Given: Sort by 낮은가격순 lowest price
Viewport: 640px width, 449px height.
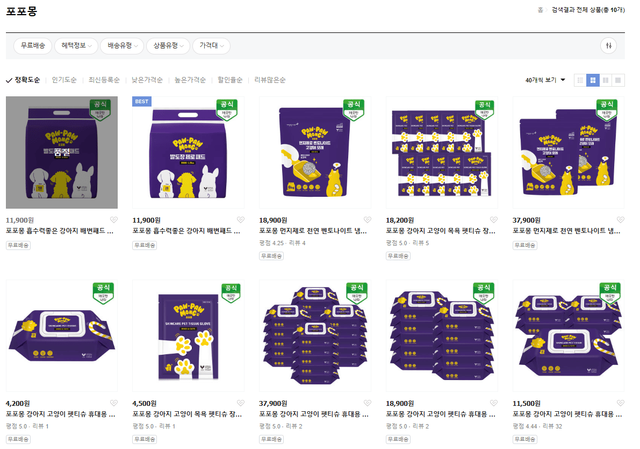Looking at the screenshot, I should click(x=147, y=80).
